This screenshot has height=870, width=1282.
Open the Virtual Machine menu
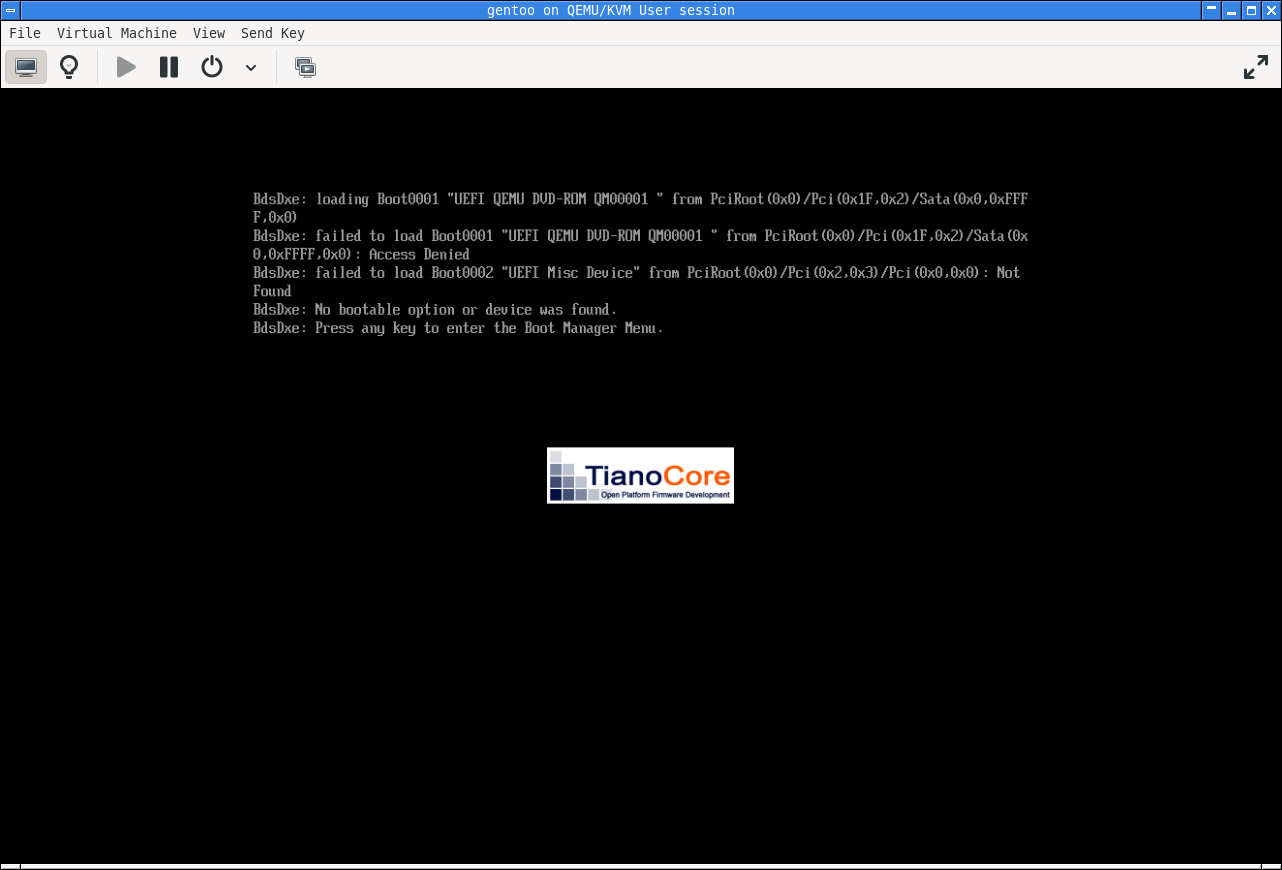[117, 33]
